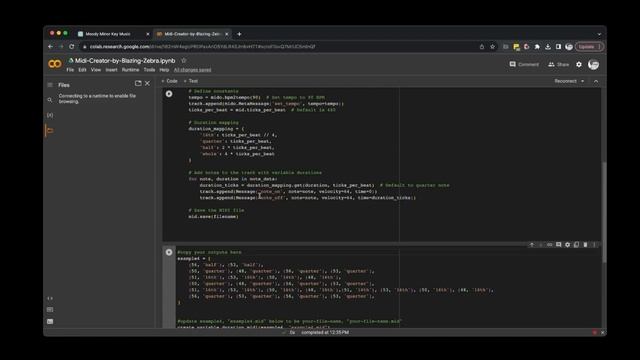Toggle the sidebar hamburger menu
Image resolution: width=640 pixels, height=360 pixels.
pyautogui.click(x=50, y=85)
